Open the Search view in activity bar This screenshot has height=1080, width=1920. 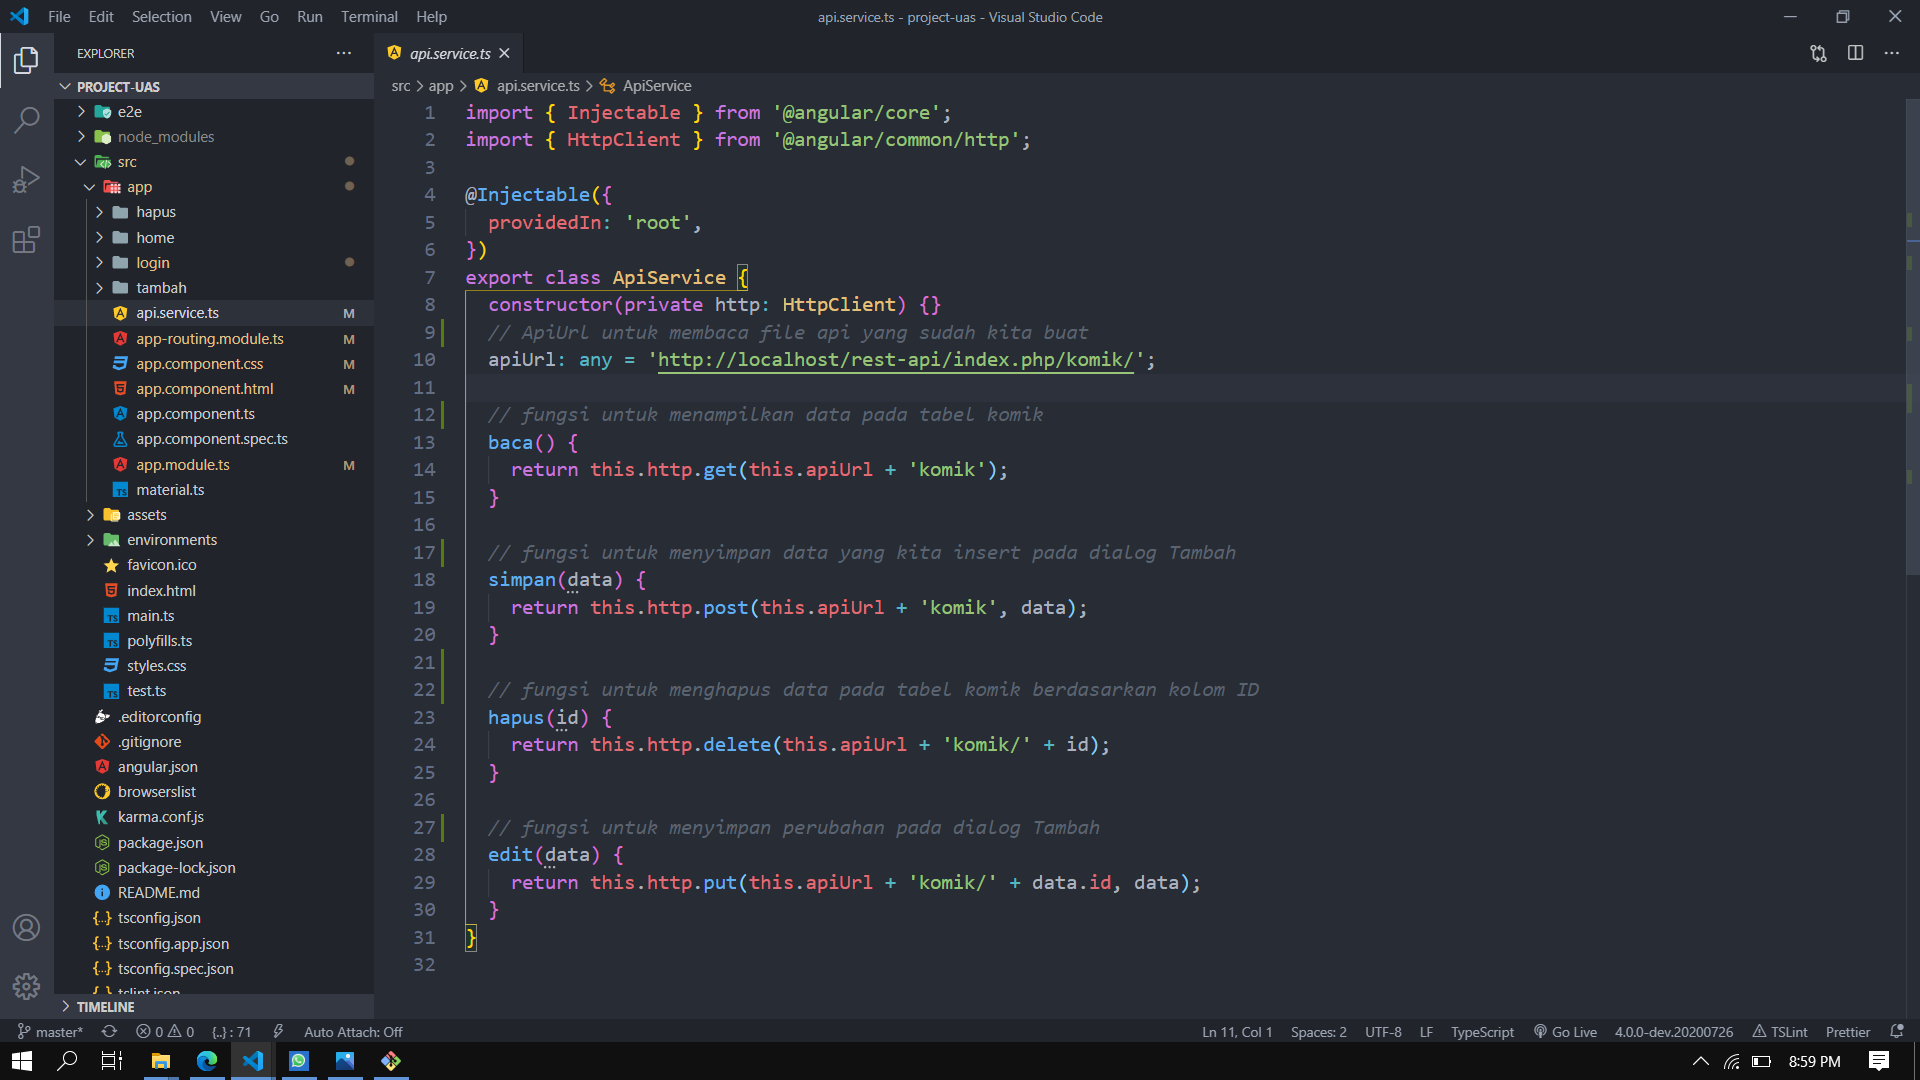[x=27, y=120]
